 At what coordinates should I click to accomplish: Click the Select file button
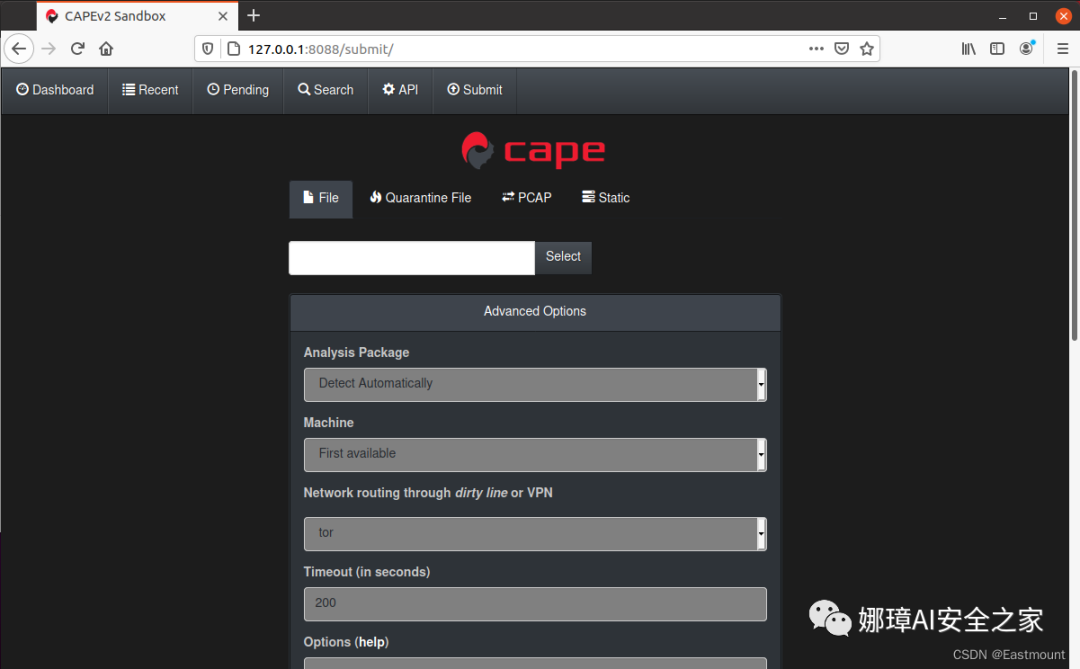[563, 257]
